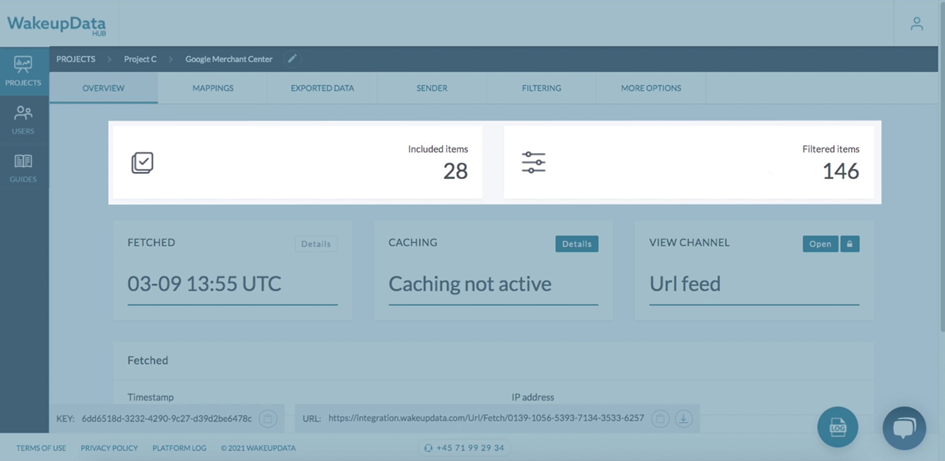Click the lock icon next to Open

coord(850,244)
